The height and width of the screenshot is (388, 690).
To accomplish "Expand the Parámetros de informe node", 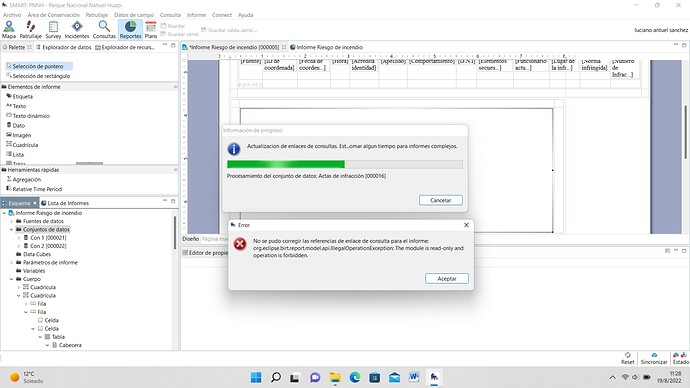I will (12, 263).
